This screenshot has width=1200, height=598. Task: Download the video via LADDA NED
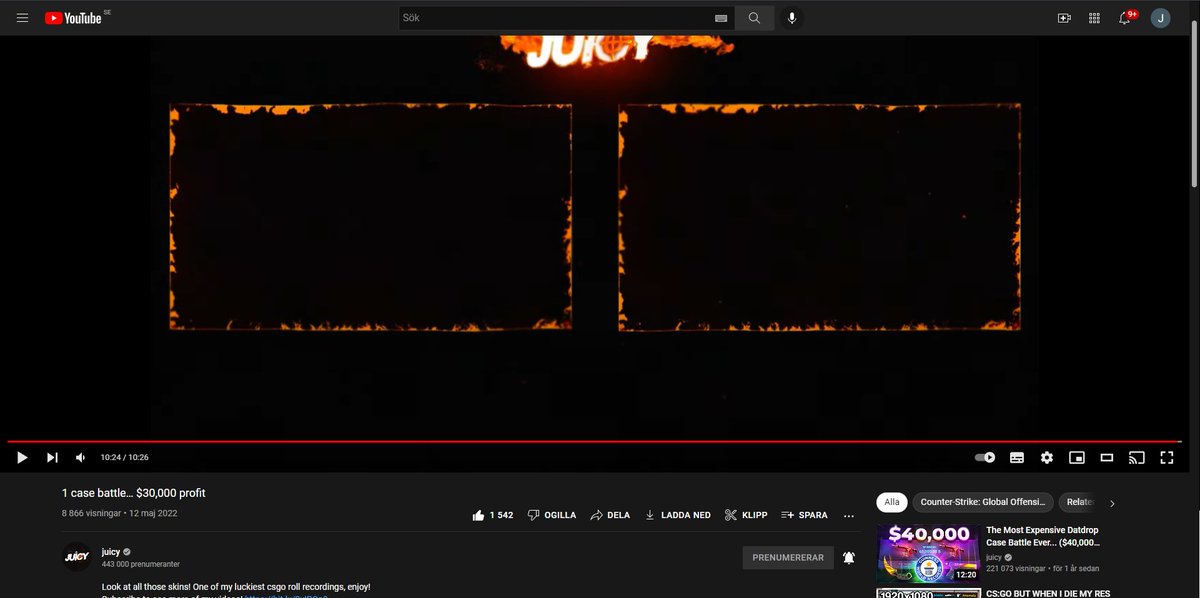677,515
